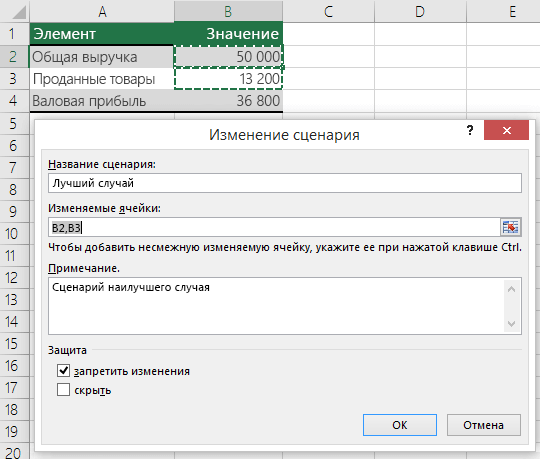Click the Изменяемые ячейки input field
This screenshot has height=459, width=540.
(x=274, y=227)
